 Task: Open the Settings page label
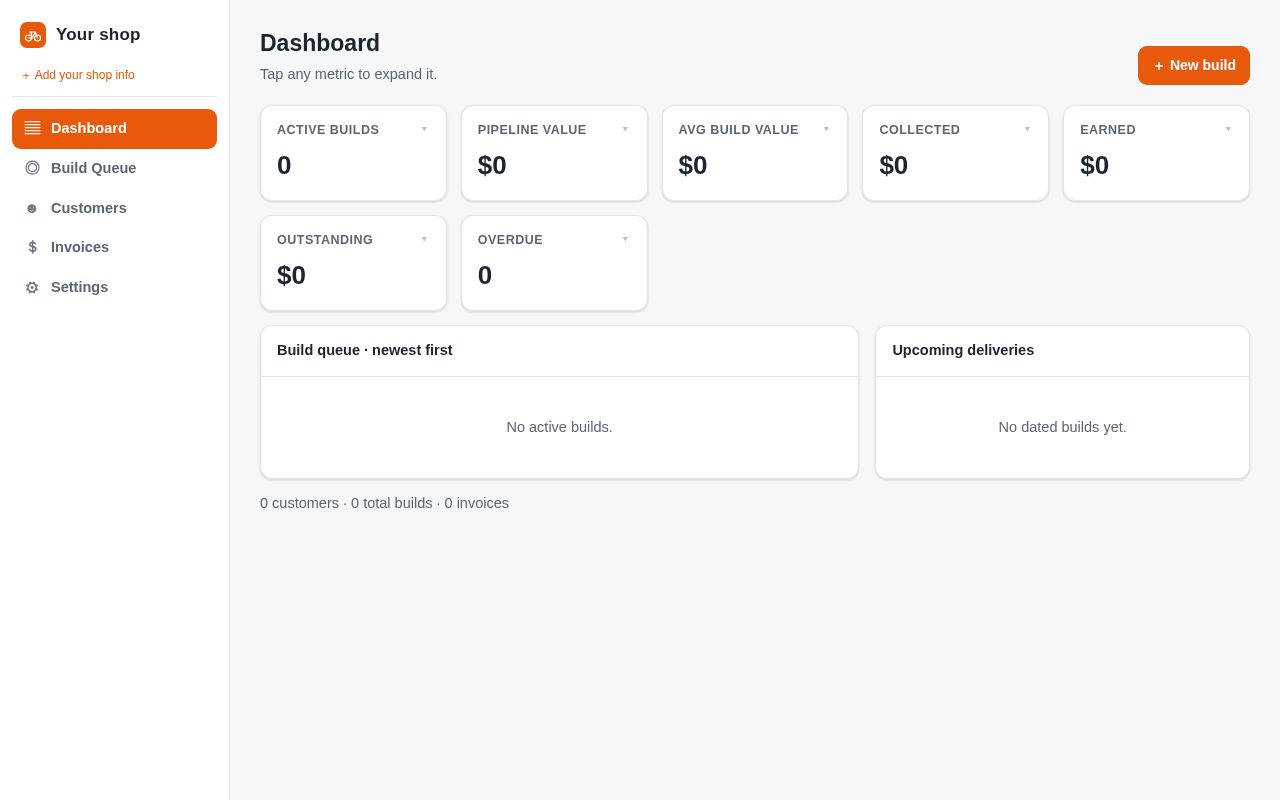tap(79, 287)
